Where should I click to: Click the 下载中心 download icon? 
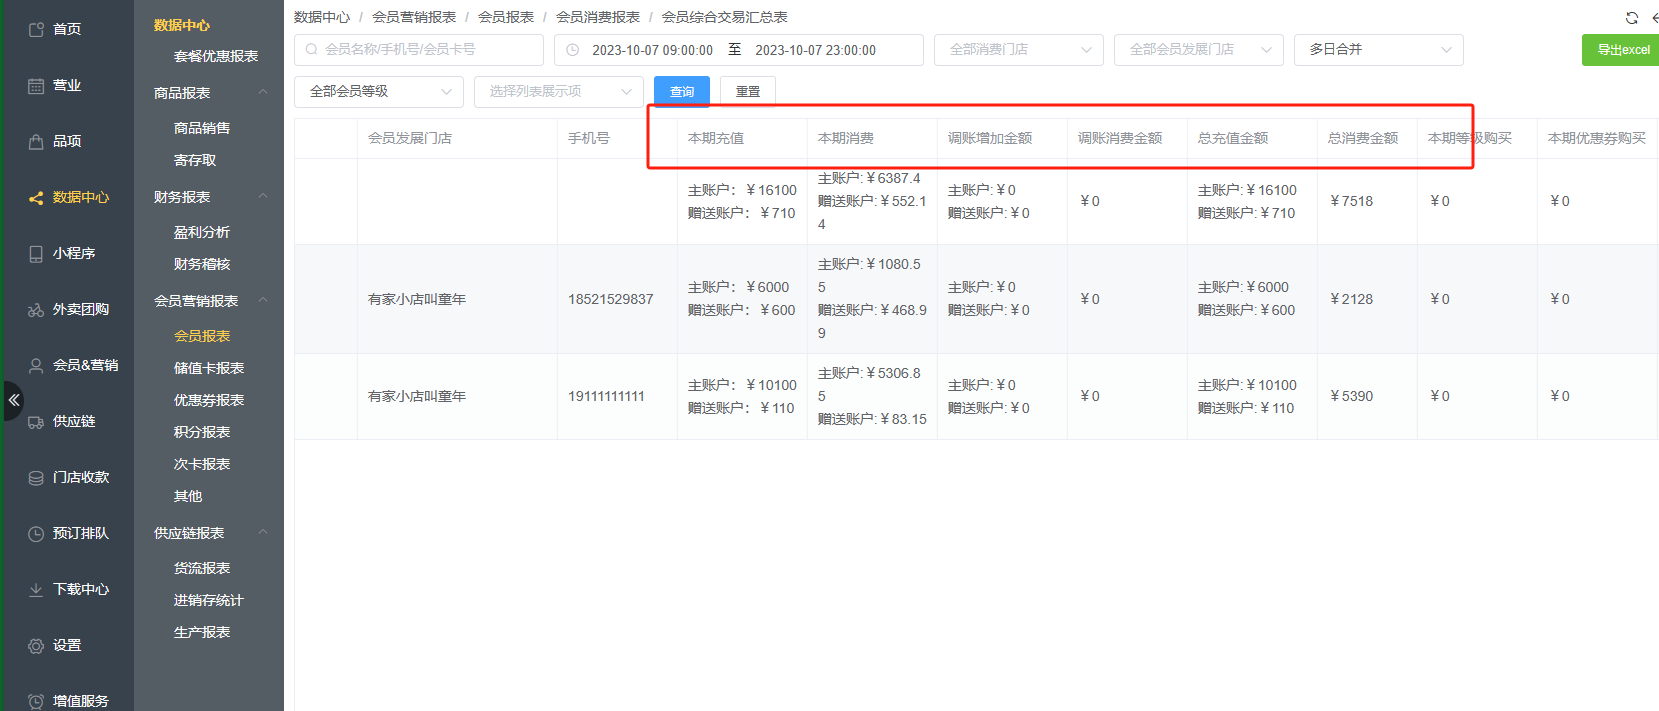point(36,590)
